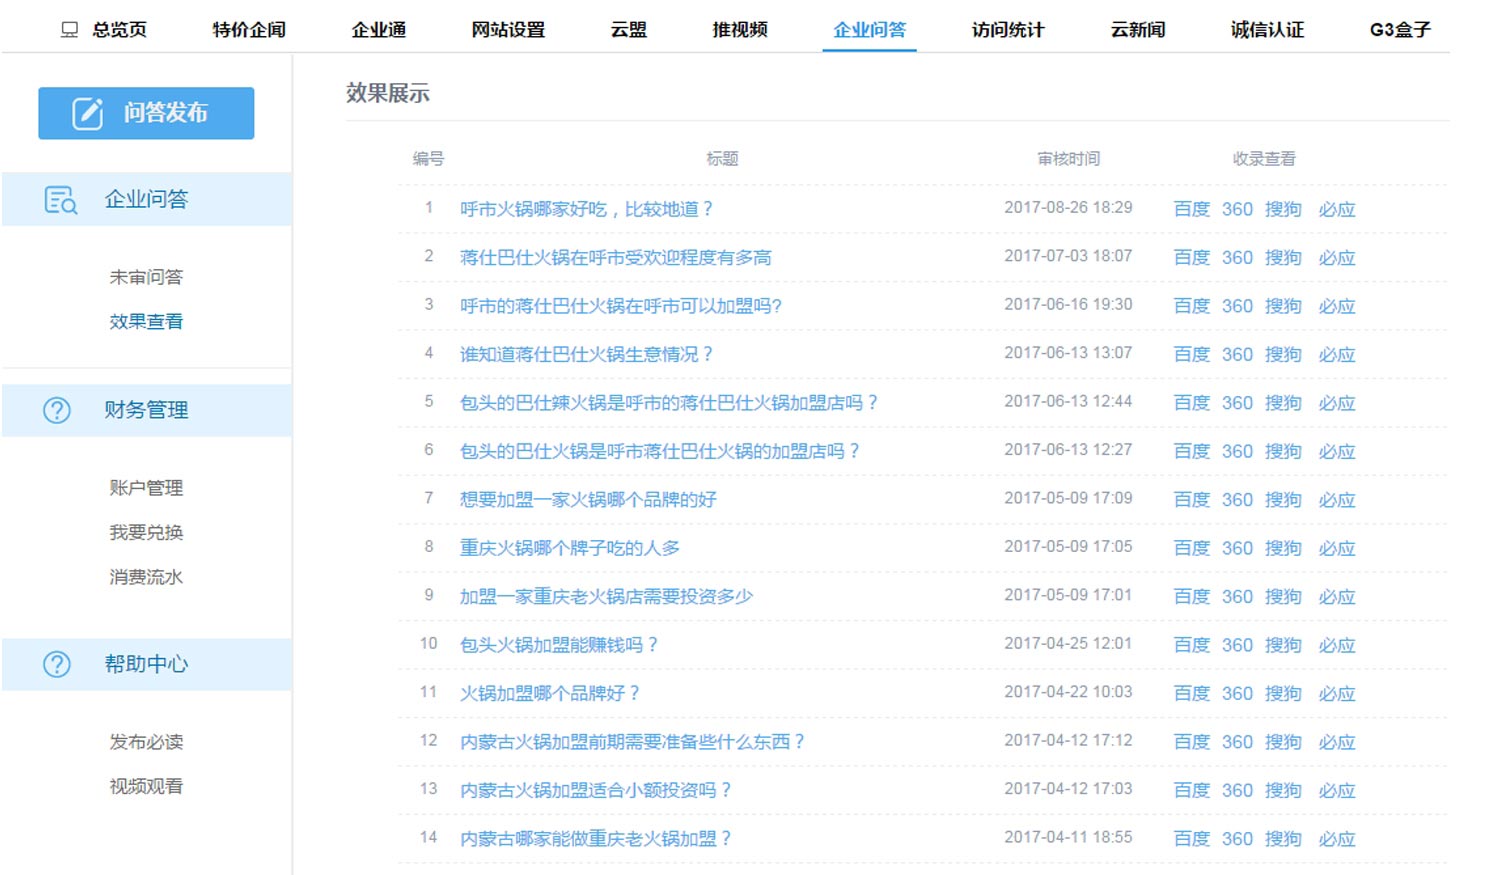
Task: Click the 标题 column header
Action: [x=722, y=158]
